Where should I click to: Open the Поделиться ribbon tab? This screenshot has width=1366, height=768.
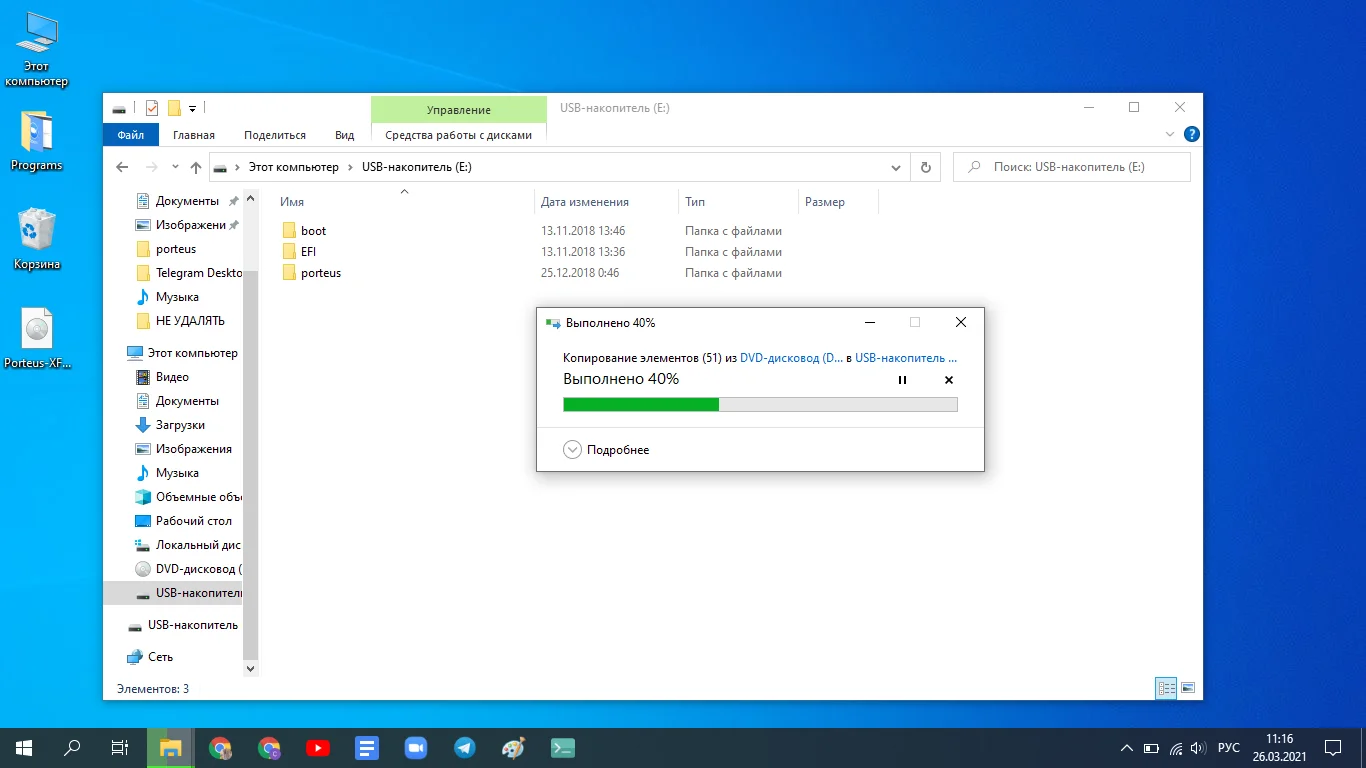(275, 135)
